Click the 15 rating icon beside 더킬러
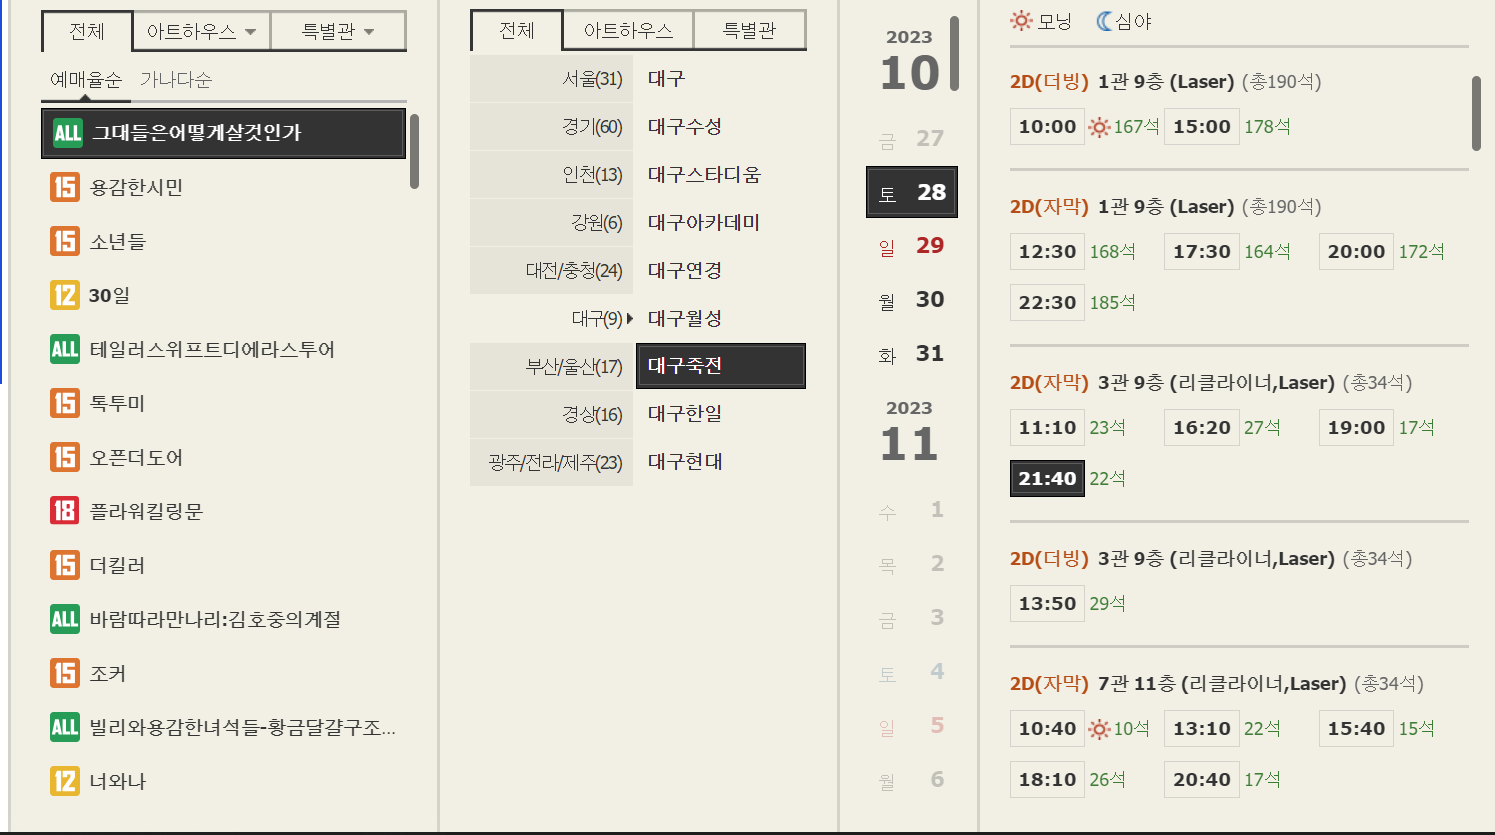The height and width of the screenshot is (835, 1495). coord(65,565)
